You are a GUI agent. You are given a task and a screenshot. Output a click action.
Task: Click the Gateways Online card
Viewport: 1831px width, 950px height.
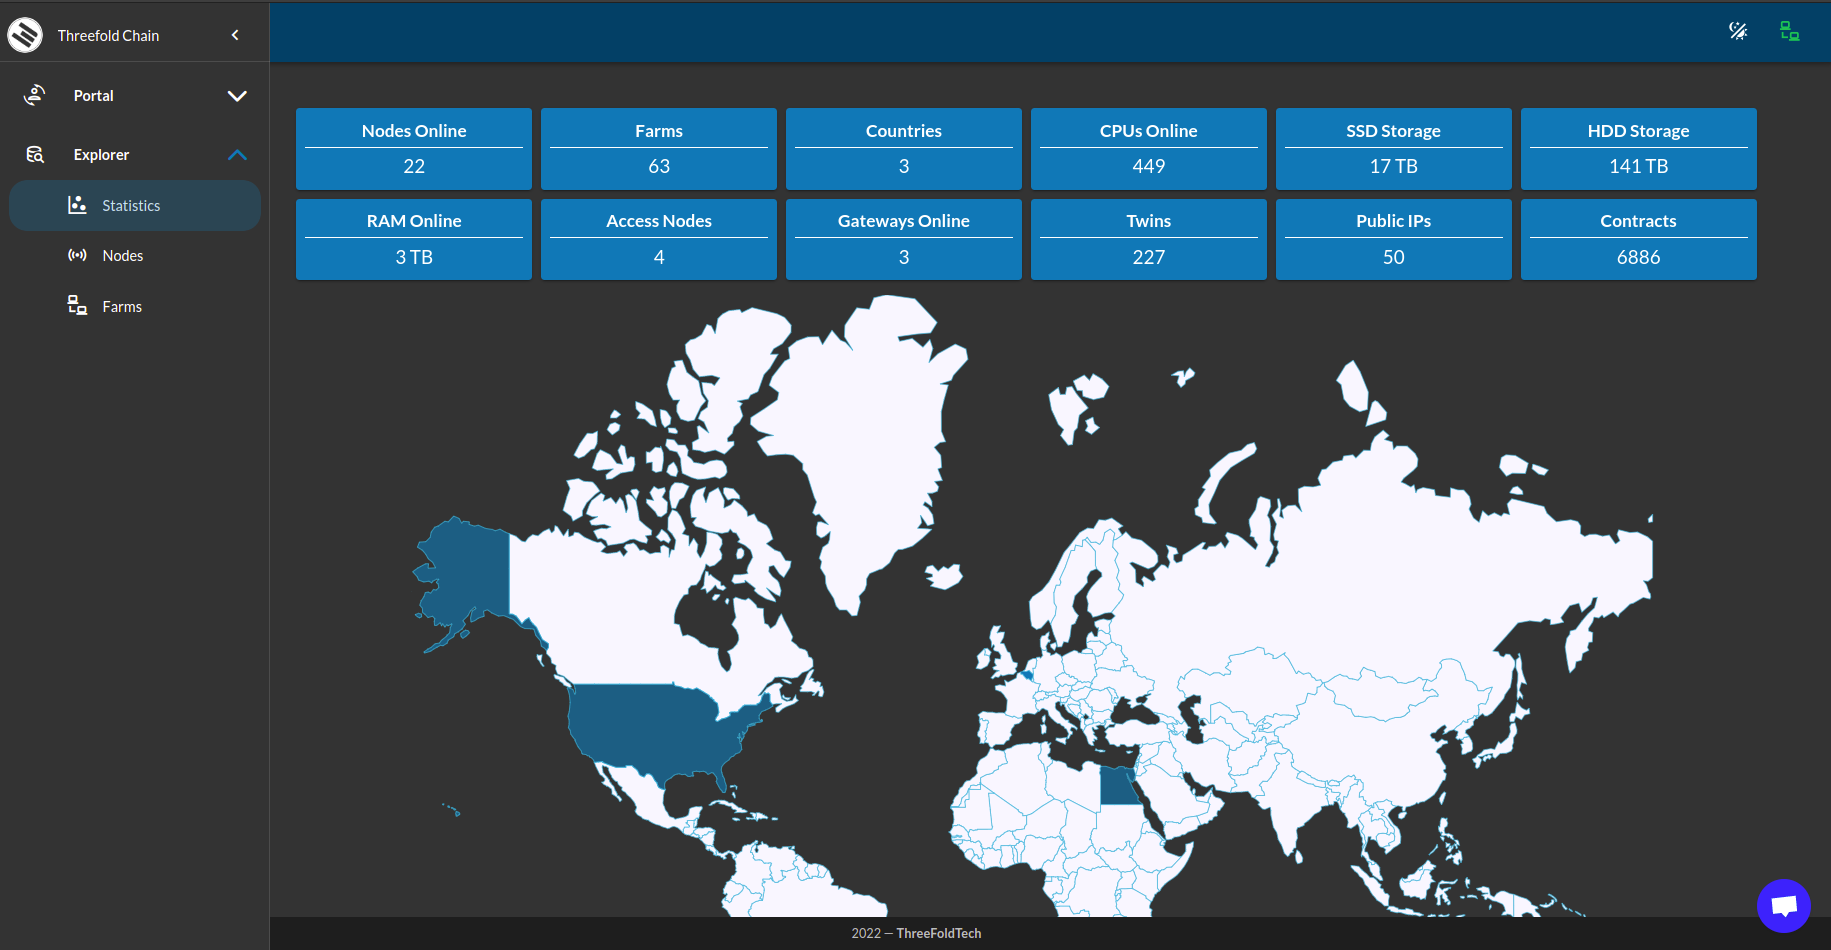click(903, 240)
